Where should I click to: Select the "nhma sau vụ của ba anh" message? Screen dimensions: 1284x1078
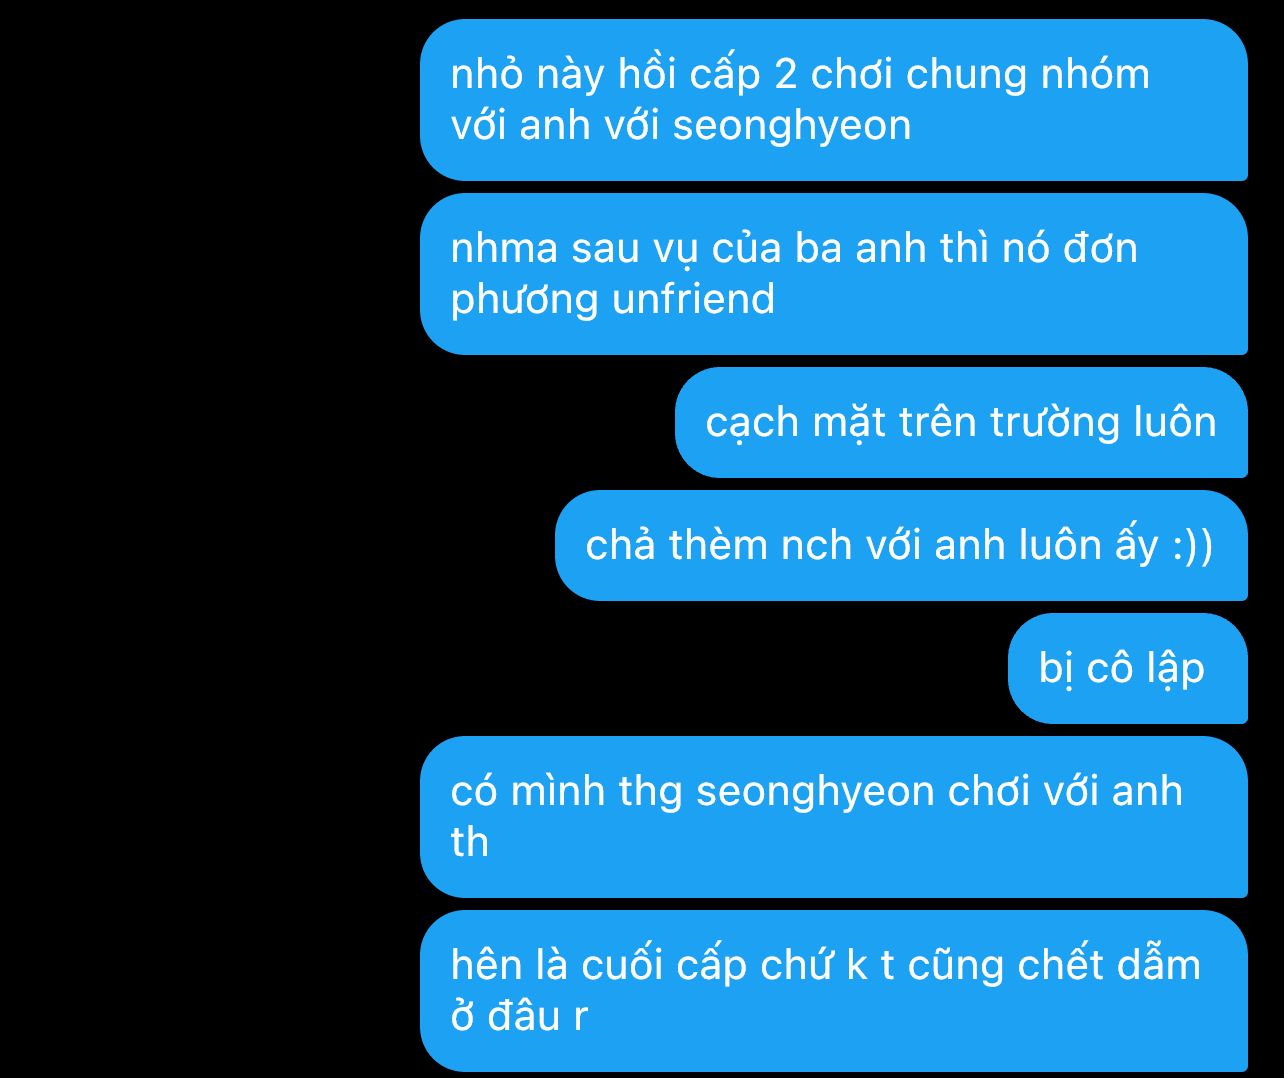[833, 274]
